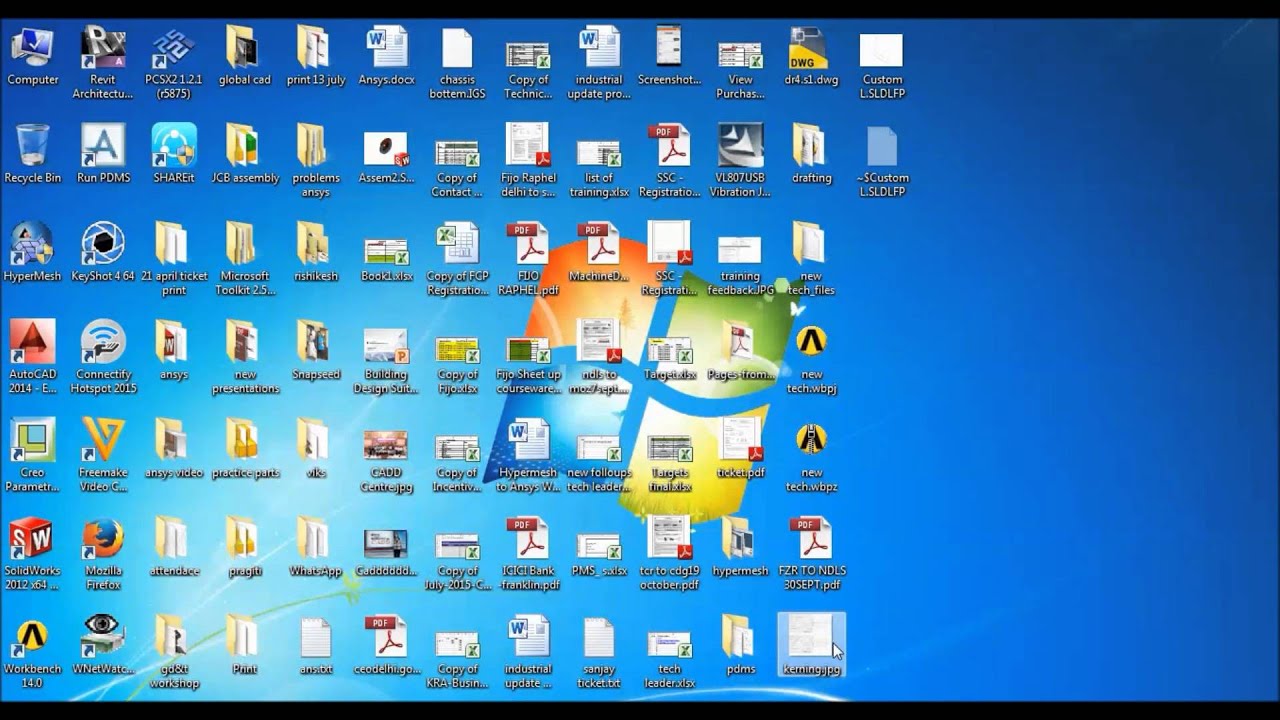Click the "sanjay ticket.txt" file name

[x=599, y=676]
